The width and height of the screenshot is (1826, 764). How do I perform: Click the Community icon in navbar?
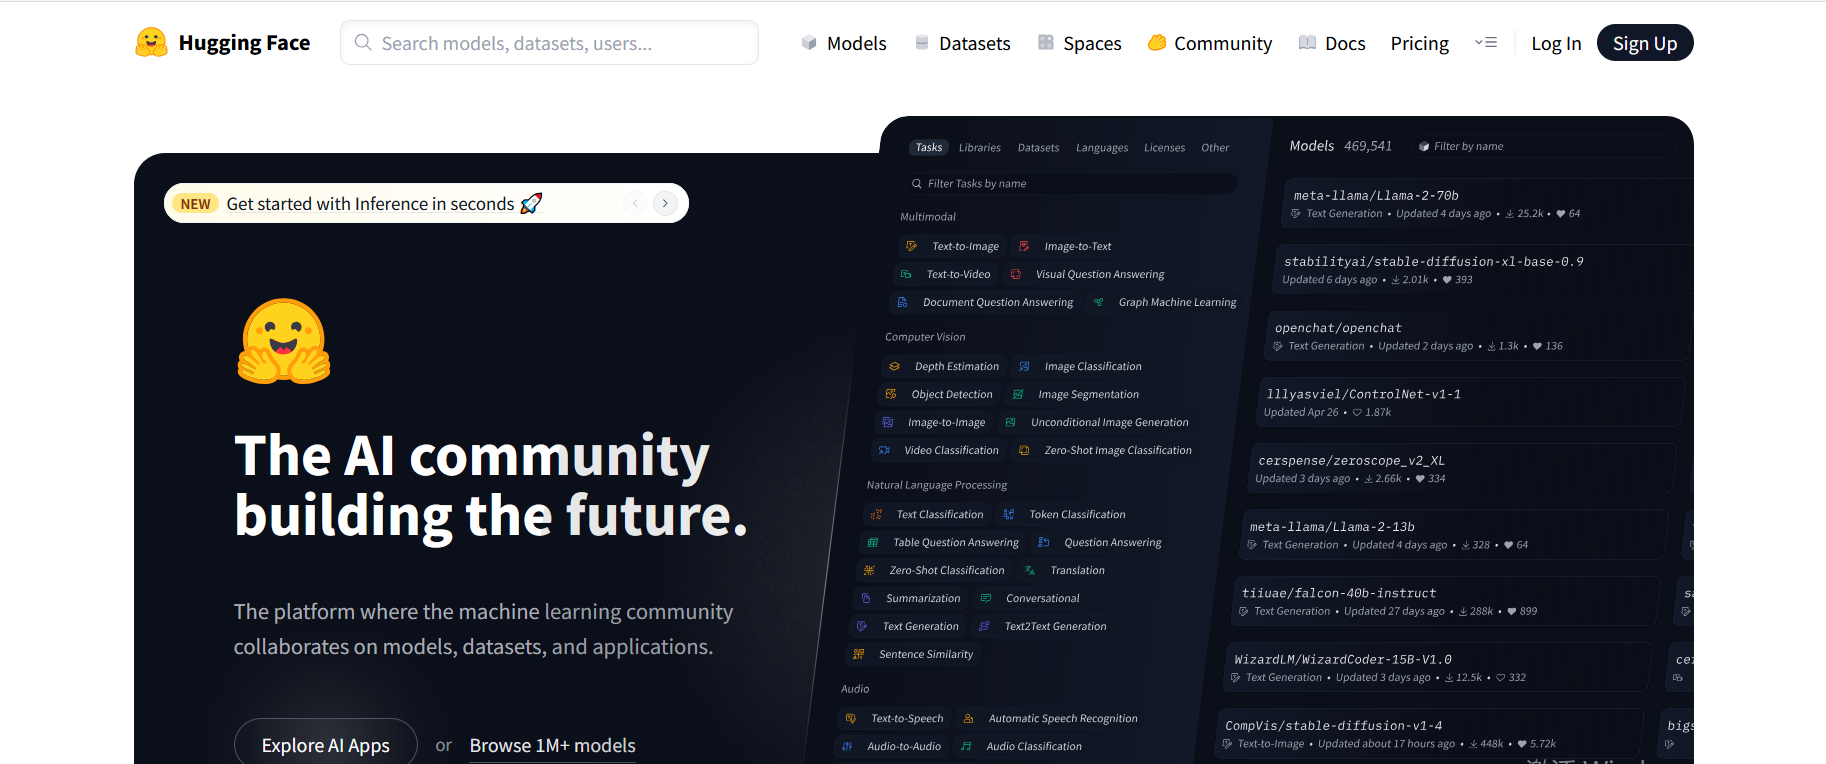pos(1157,43)
